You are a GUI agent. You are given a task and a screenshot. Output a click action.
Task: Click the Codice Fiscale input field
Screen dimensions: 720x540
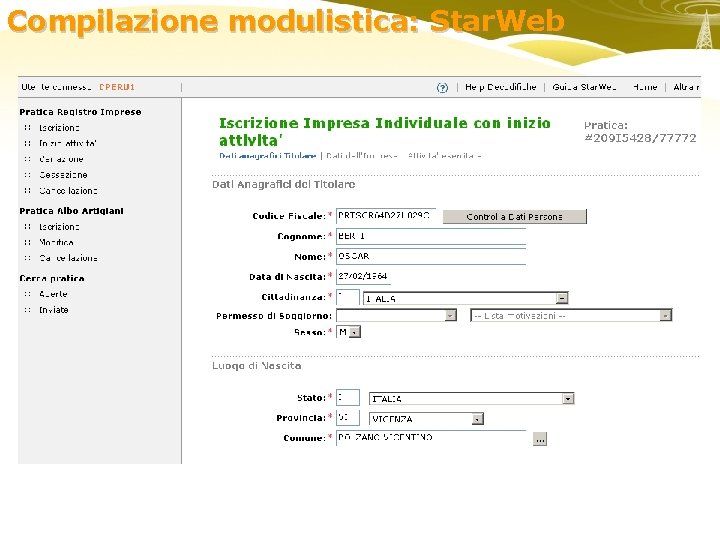click(x=386, y=215)
